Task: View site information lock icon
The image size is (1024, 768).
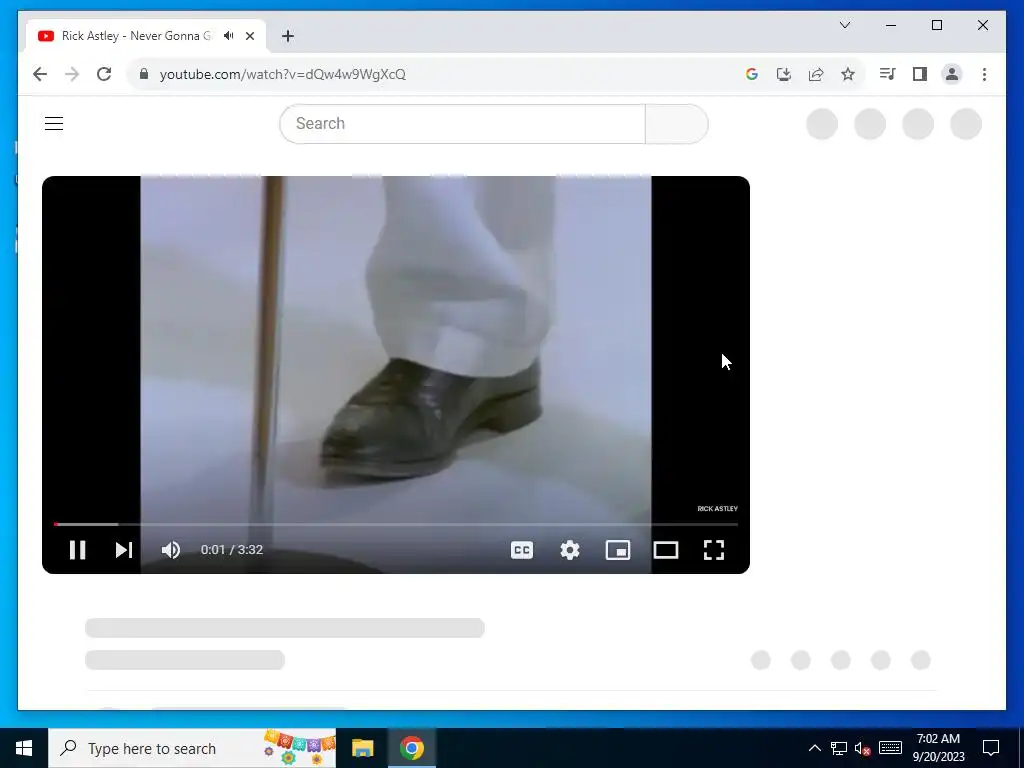Action: pyautogui.click(x=144, y=74)
